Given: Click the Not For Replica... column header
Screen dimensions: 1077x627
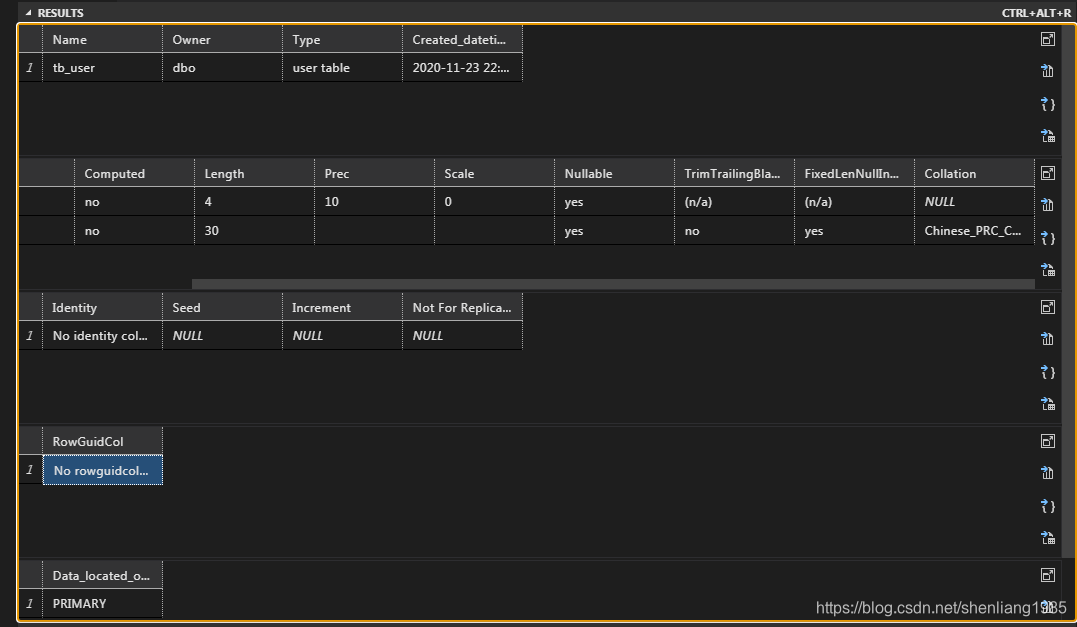Looking at the screenshot, I should click(x=462, y=307).
